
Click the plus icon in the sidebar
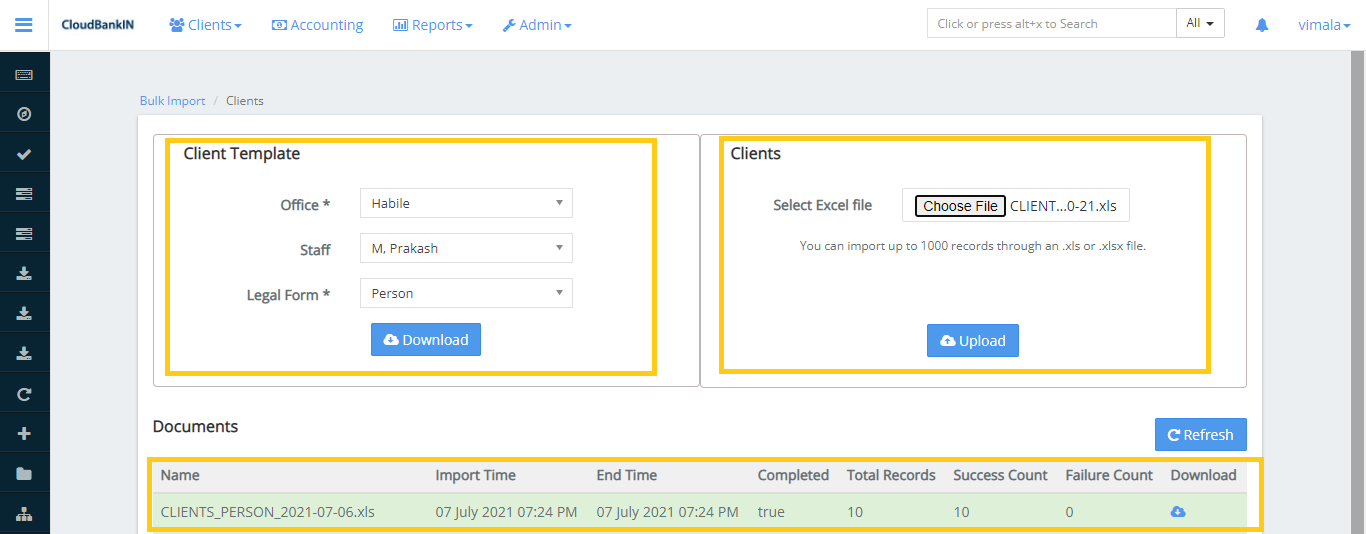point(24,434)
